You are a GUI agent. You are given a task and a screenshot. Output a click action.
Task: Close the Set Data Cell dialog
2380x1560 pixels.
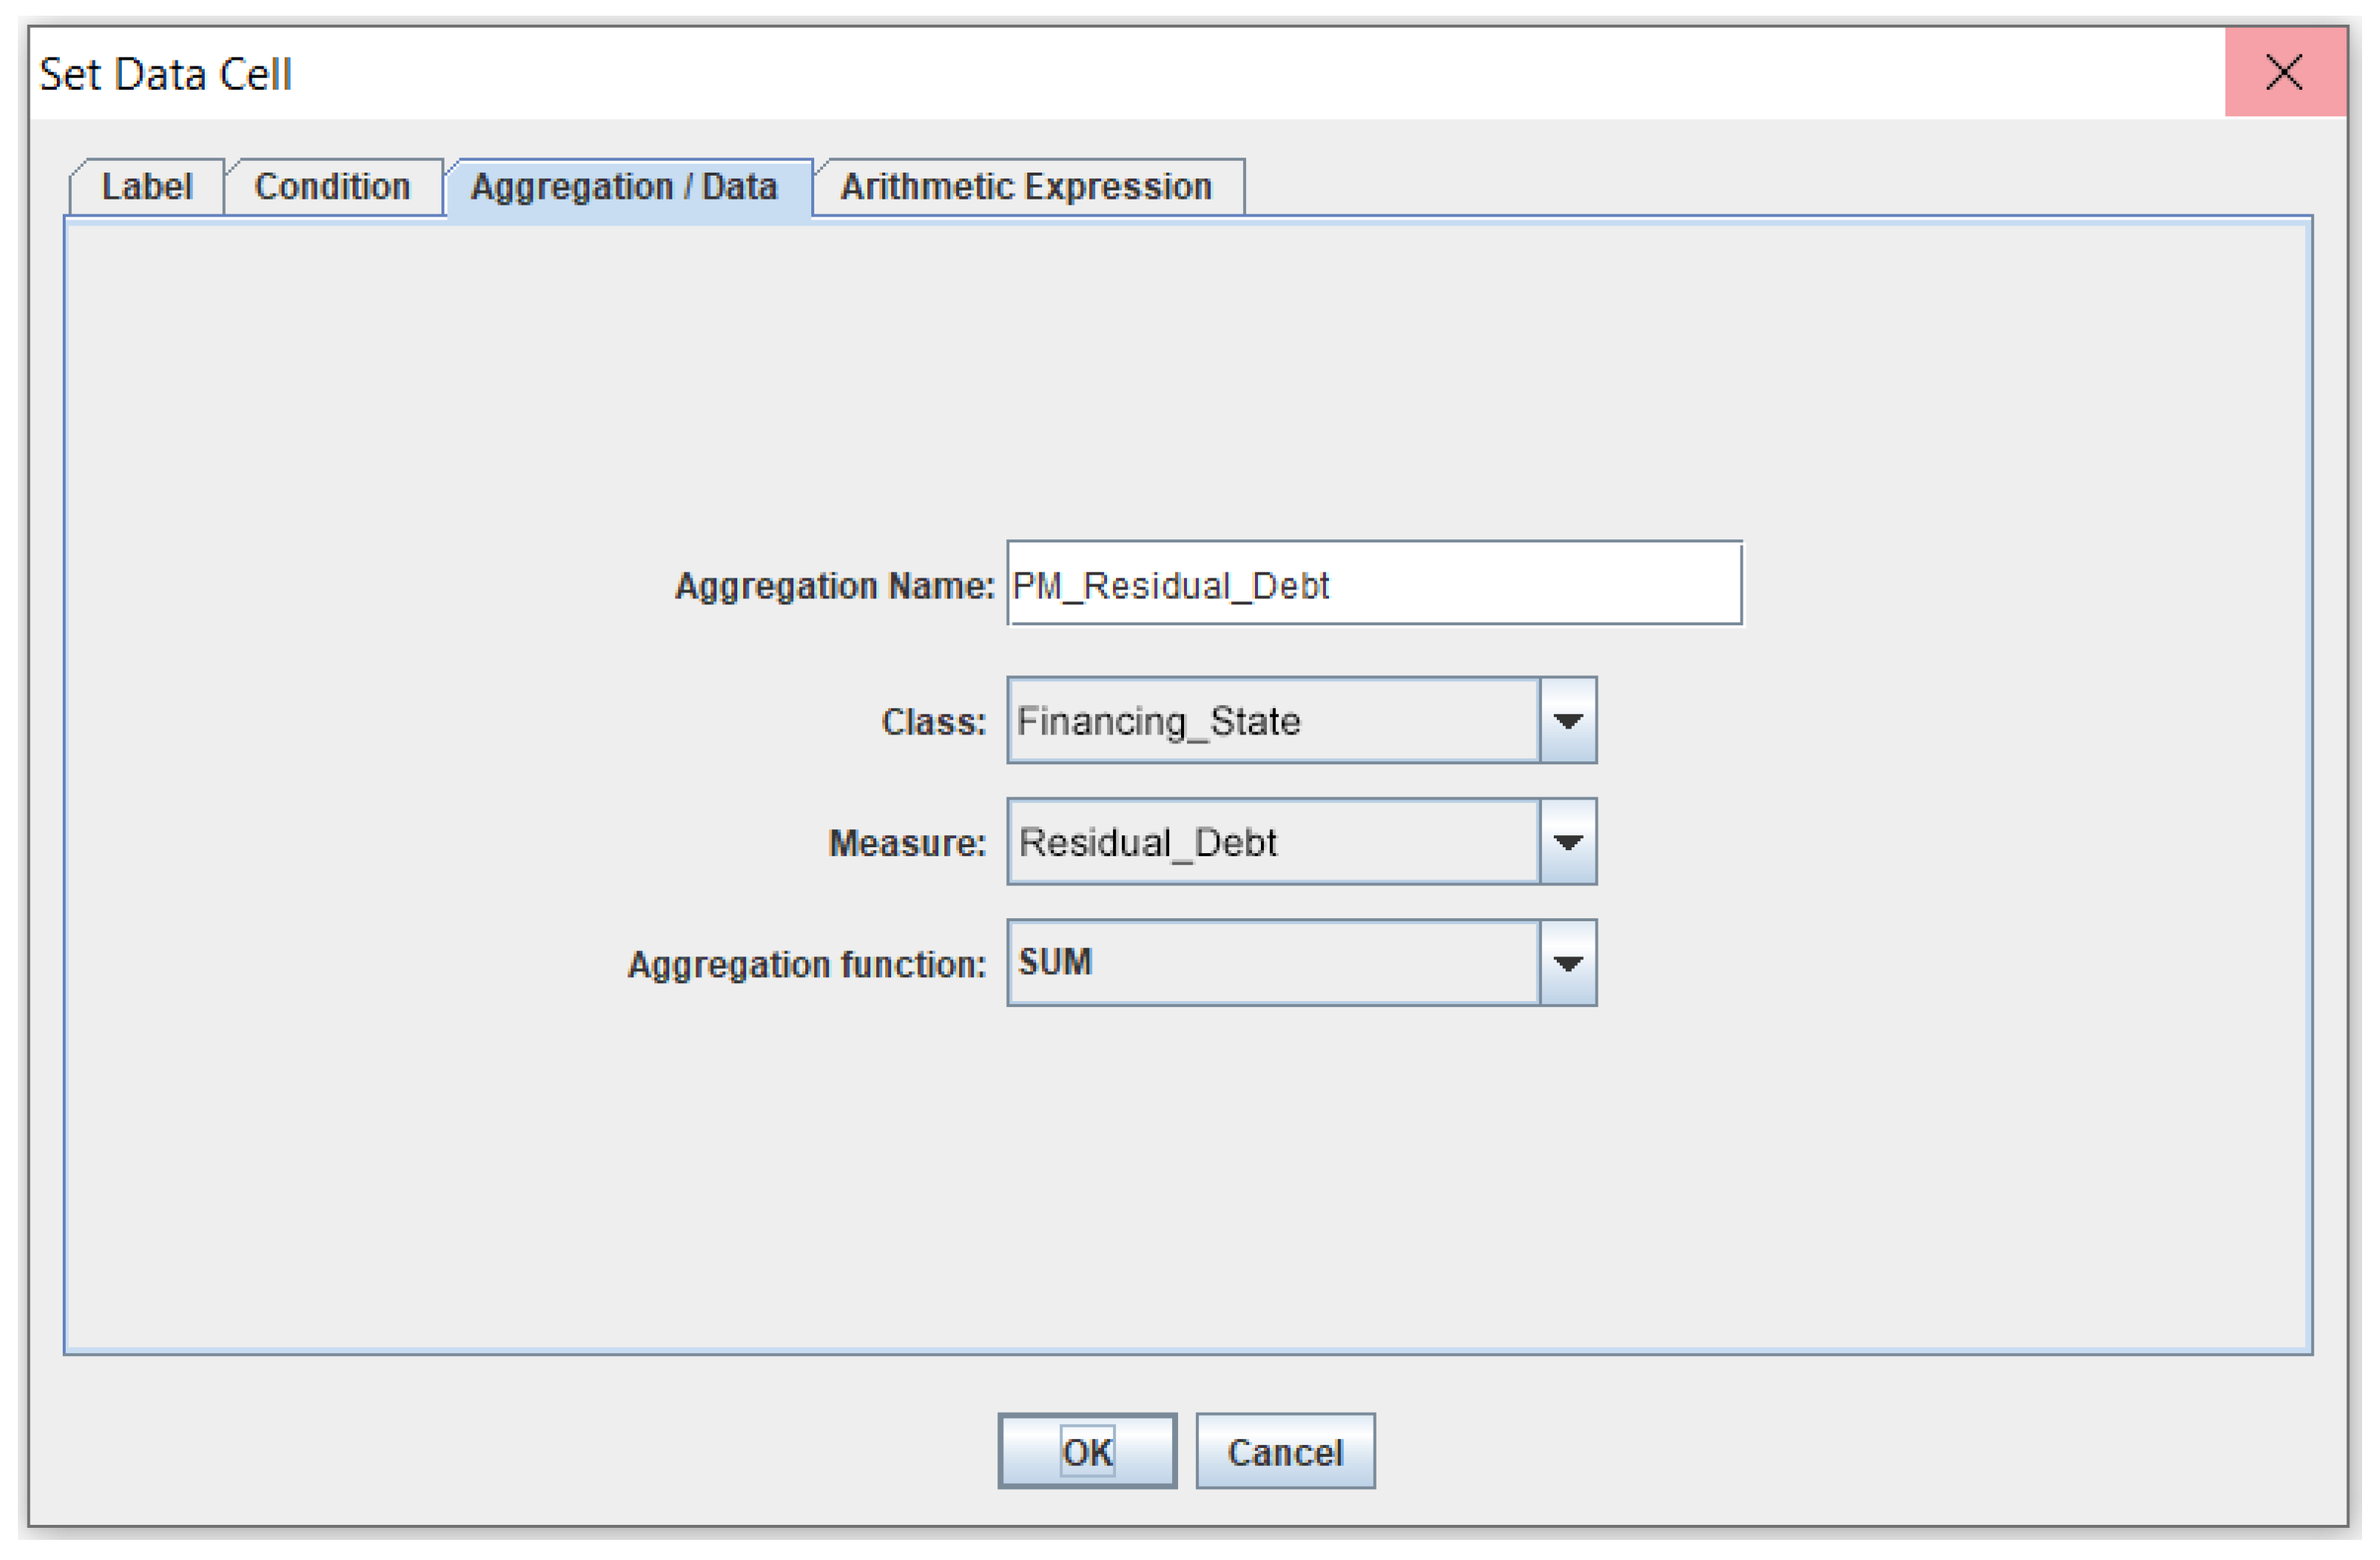(2285, 72)
